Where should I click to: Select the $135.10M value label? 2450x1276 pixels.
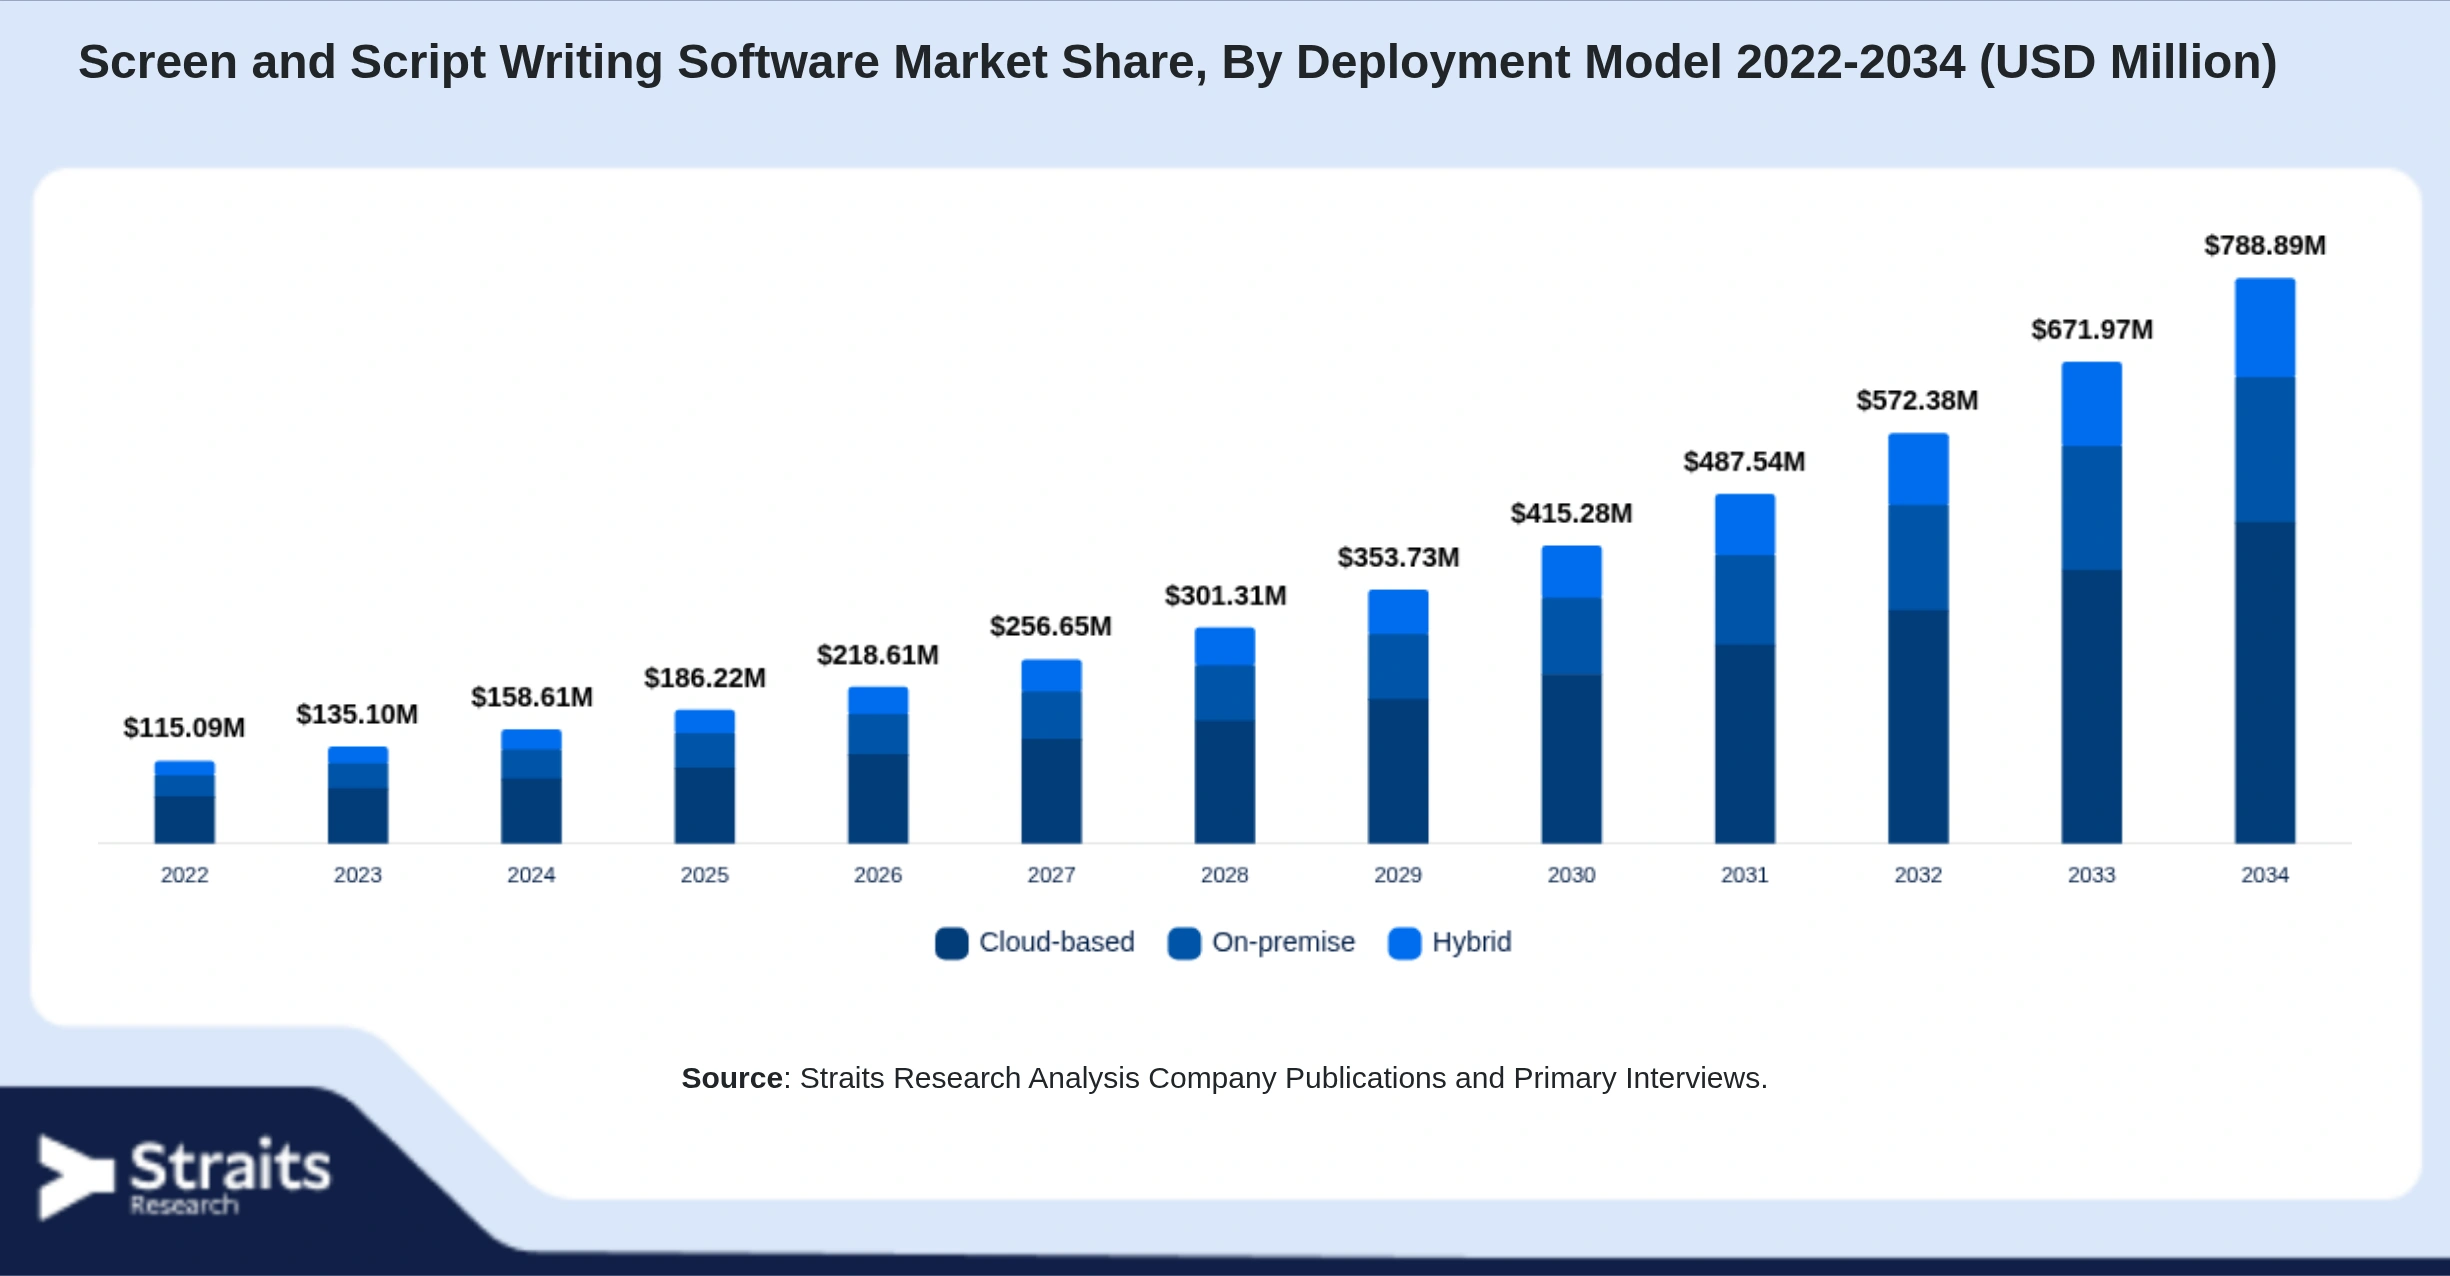[x=357, y=714]
